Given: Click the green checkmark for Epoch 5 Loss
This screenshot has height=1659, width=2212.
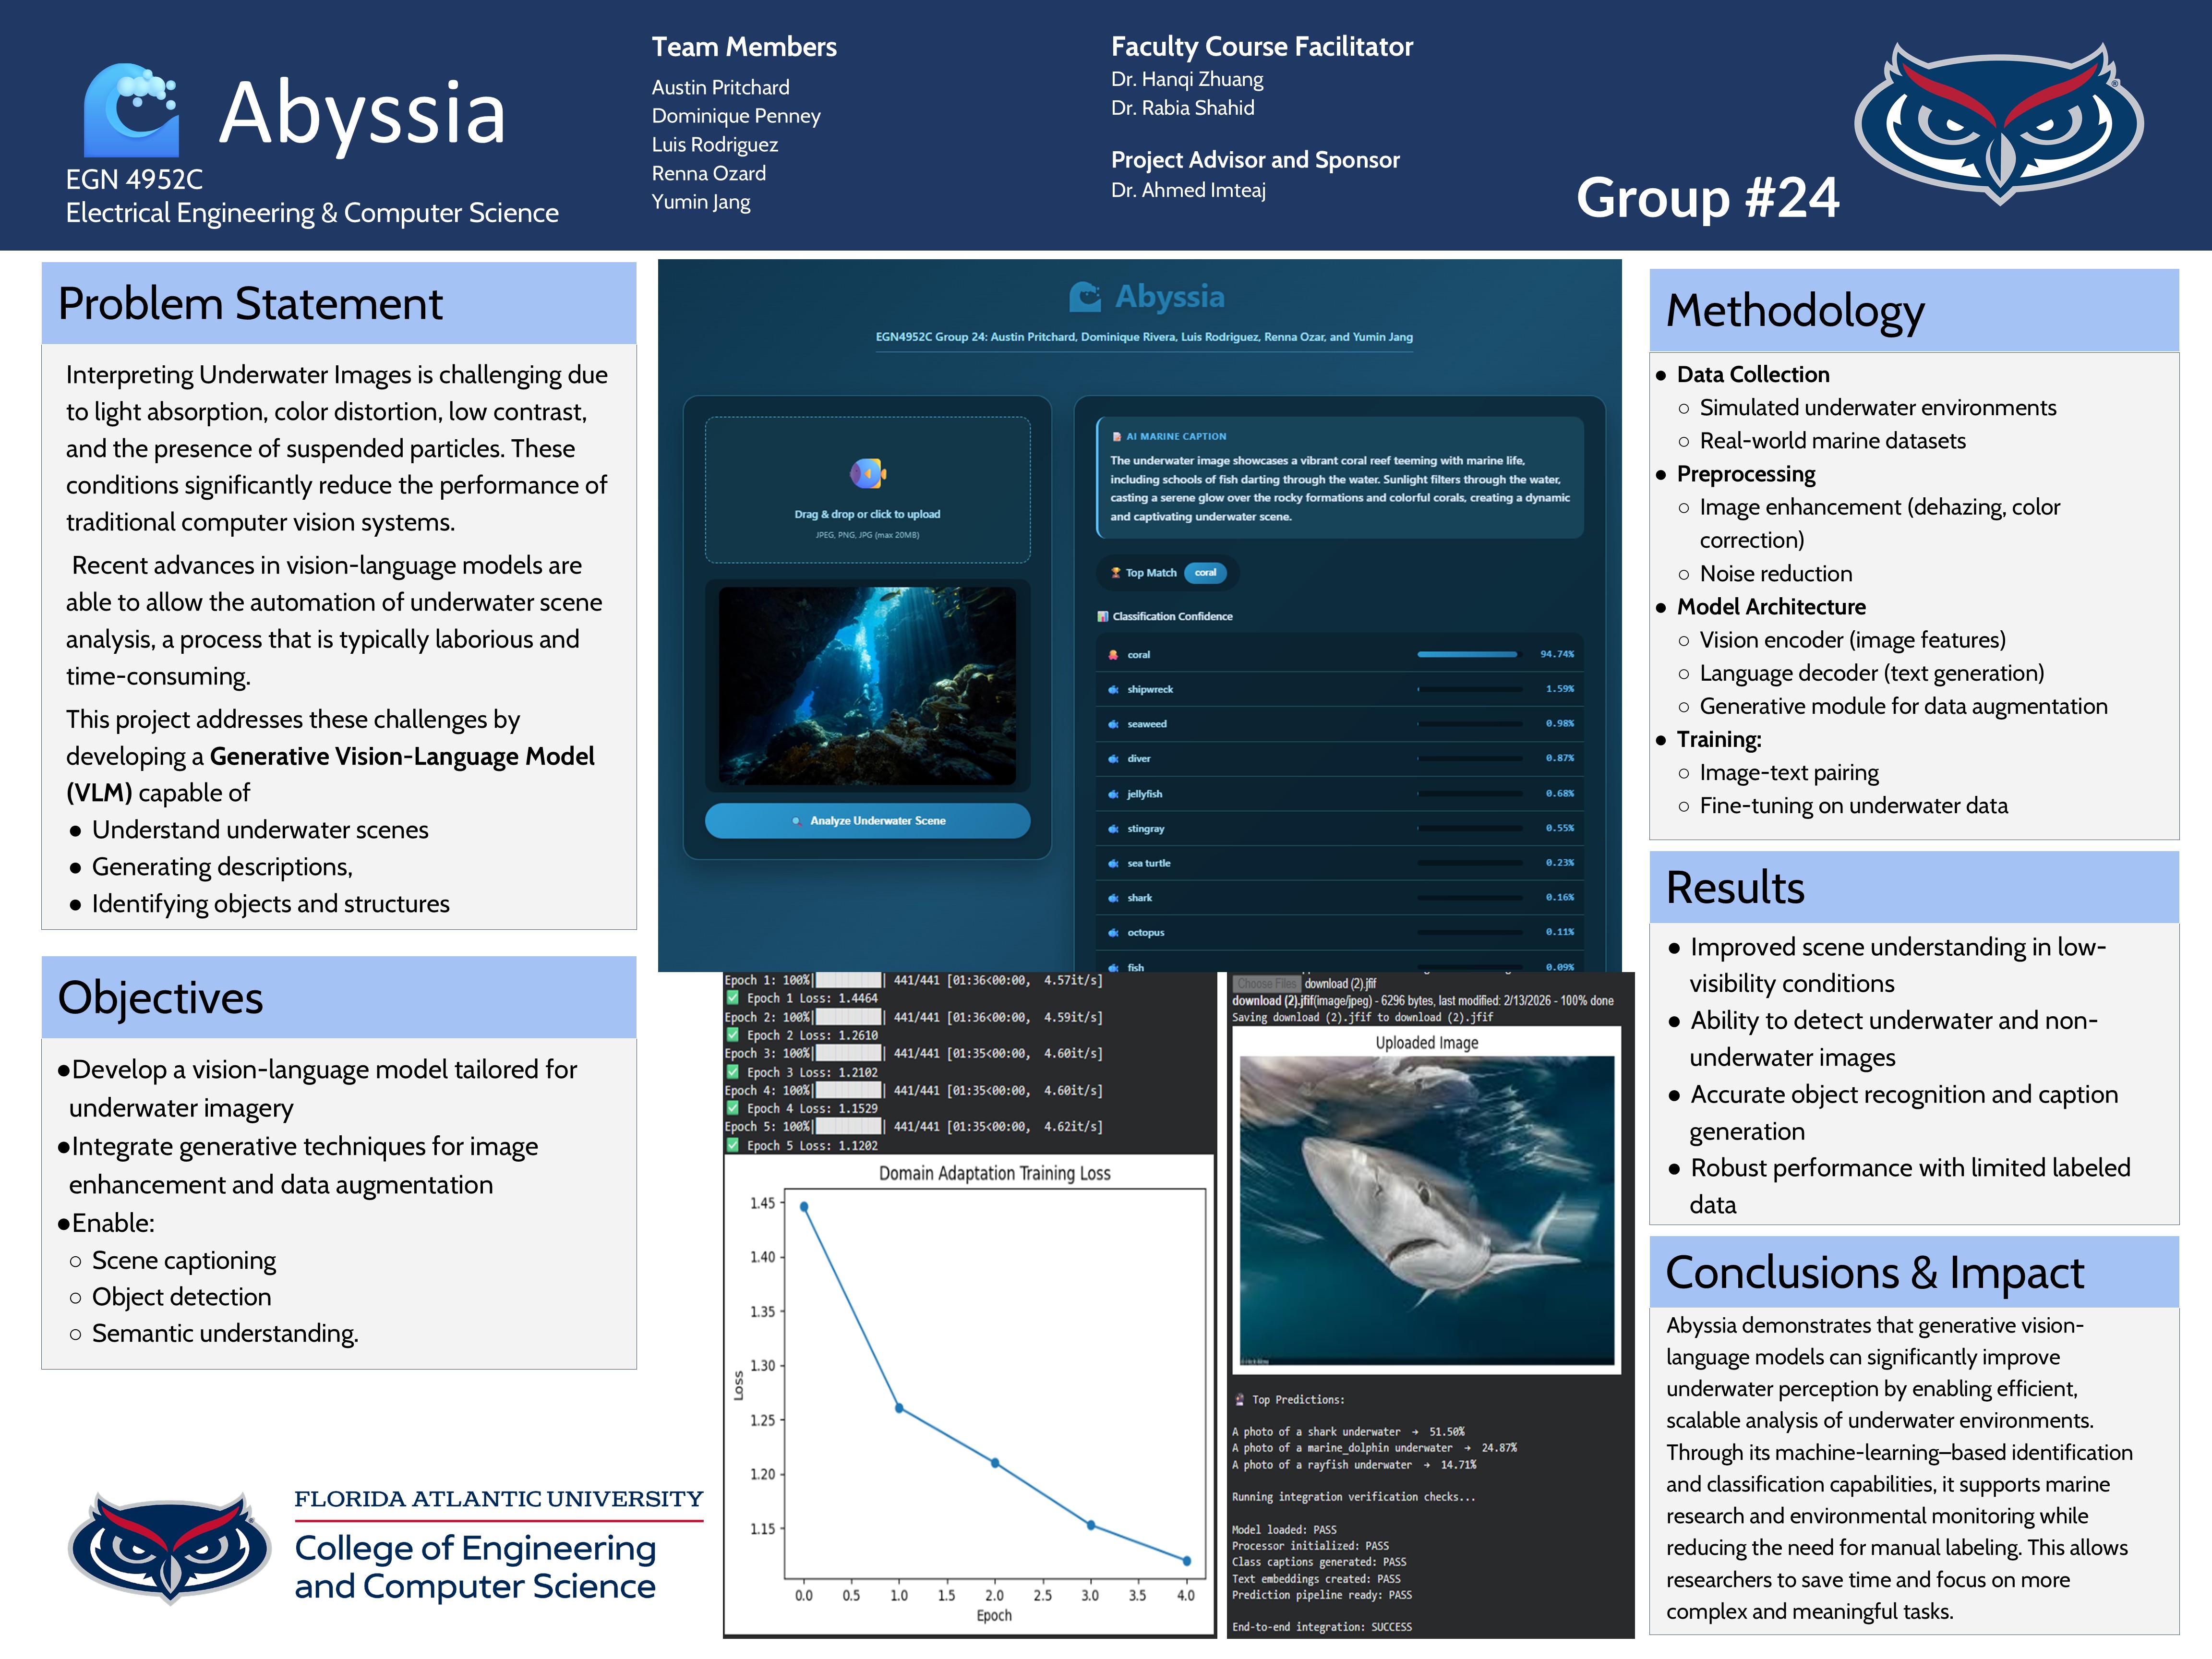Looking at the screenshot, I should tap(733, 1145).
